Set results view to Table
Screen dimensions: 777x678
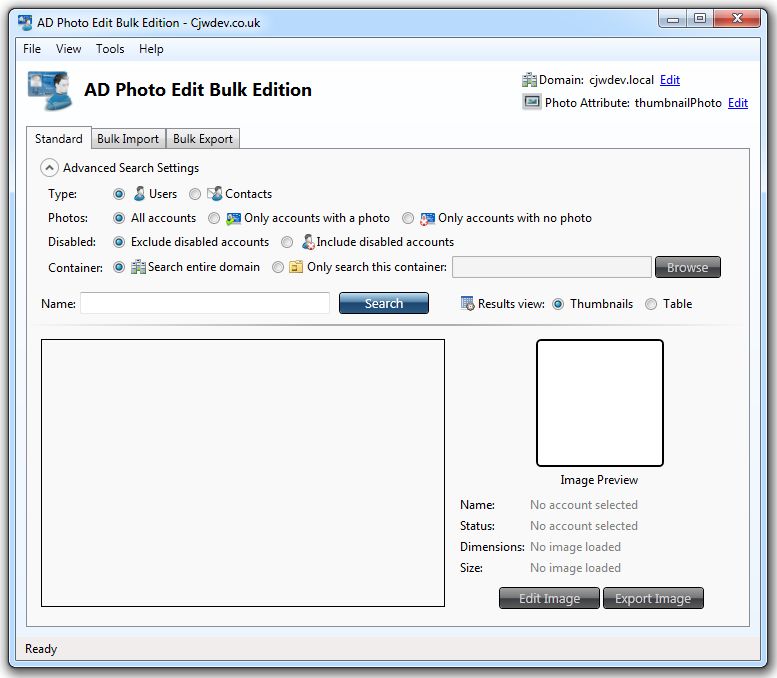tap(651, 304)
